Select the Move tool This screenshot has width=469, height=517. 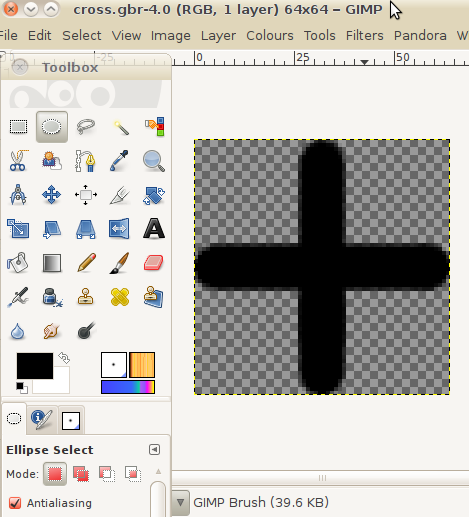(52, 195)
